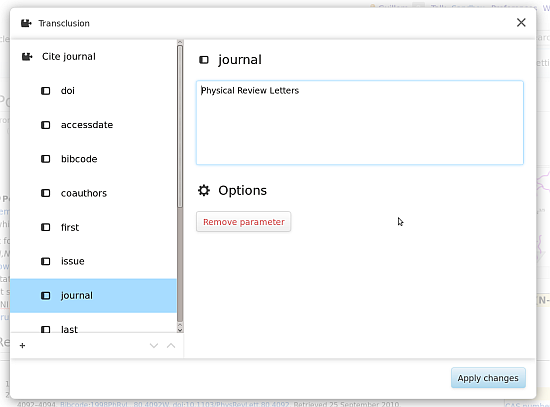This screenshot has height=407, width=550.
Task: Click the scrollbar down arrow in list
Action: (x=180, y=329)
